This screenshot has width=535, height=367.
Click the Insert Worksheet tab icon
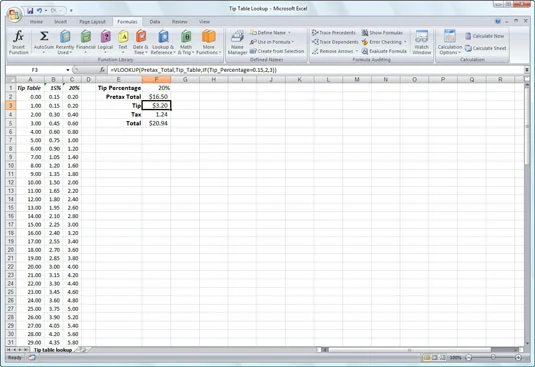83,350
